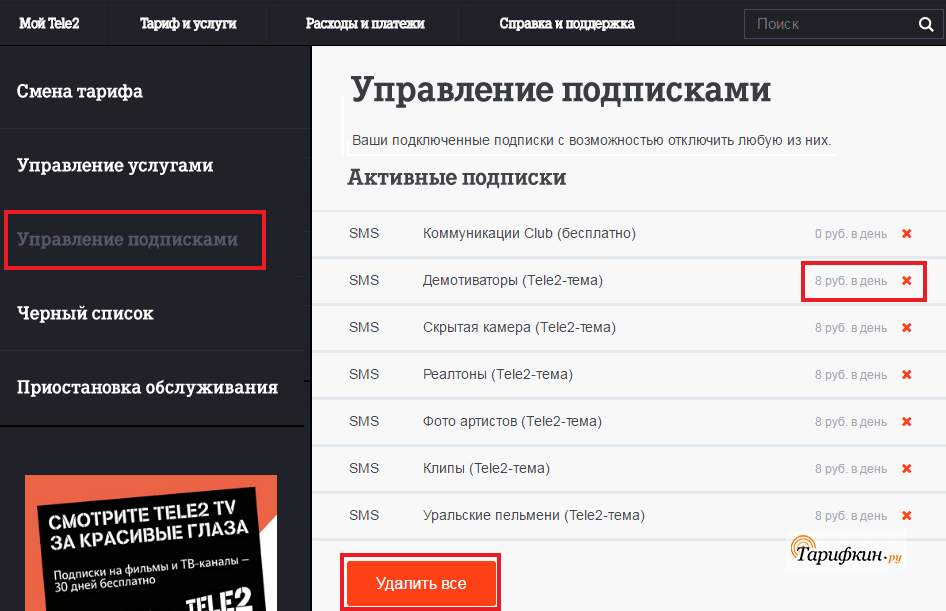Click Клипы price 8 руб. в день

(x=851, y=469)
